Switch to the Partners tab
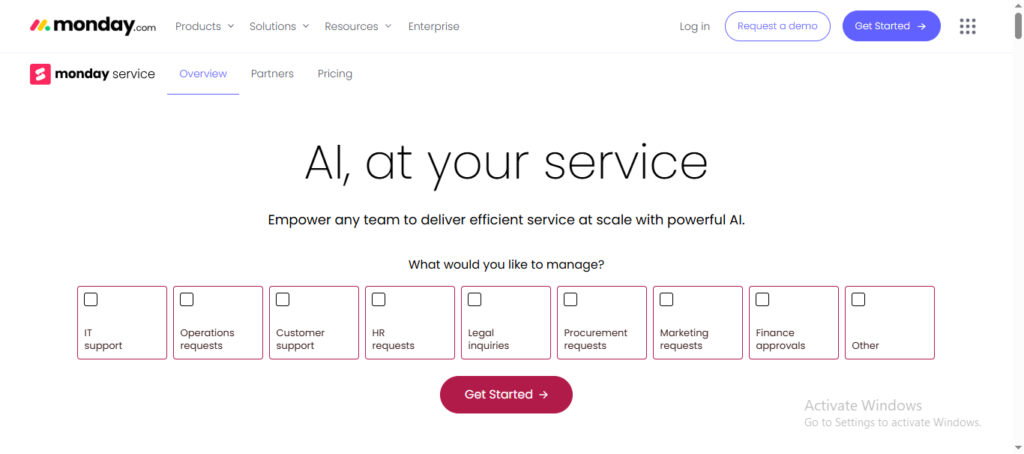 tap(272, 74)
